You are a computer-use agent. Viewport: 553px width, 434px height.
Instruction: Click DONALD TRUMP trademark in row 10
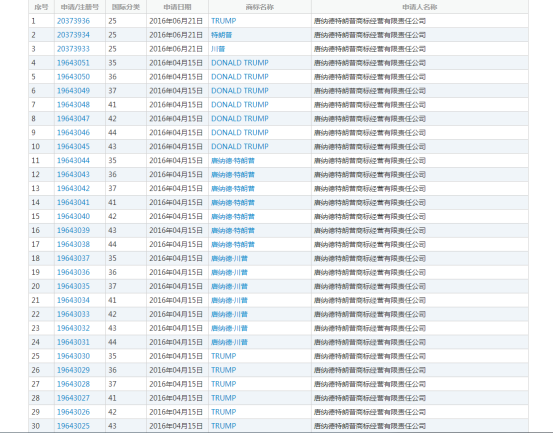pyautogui.click(x=240, y=147)
